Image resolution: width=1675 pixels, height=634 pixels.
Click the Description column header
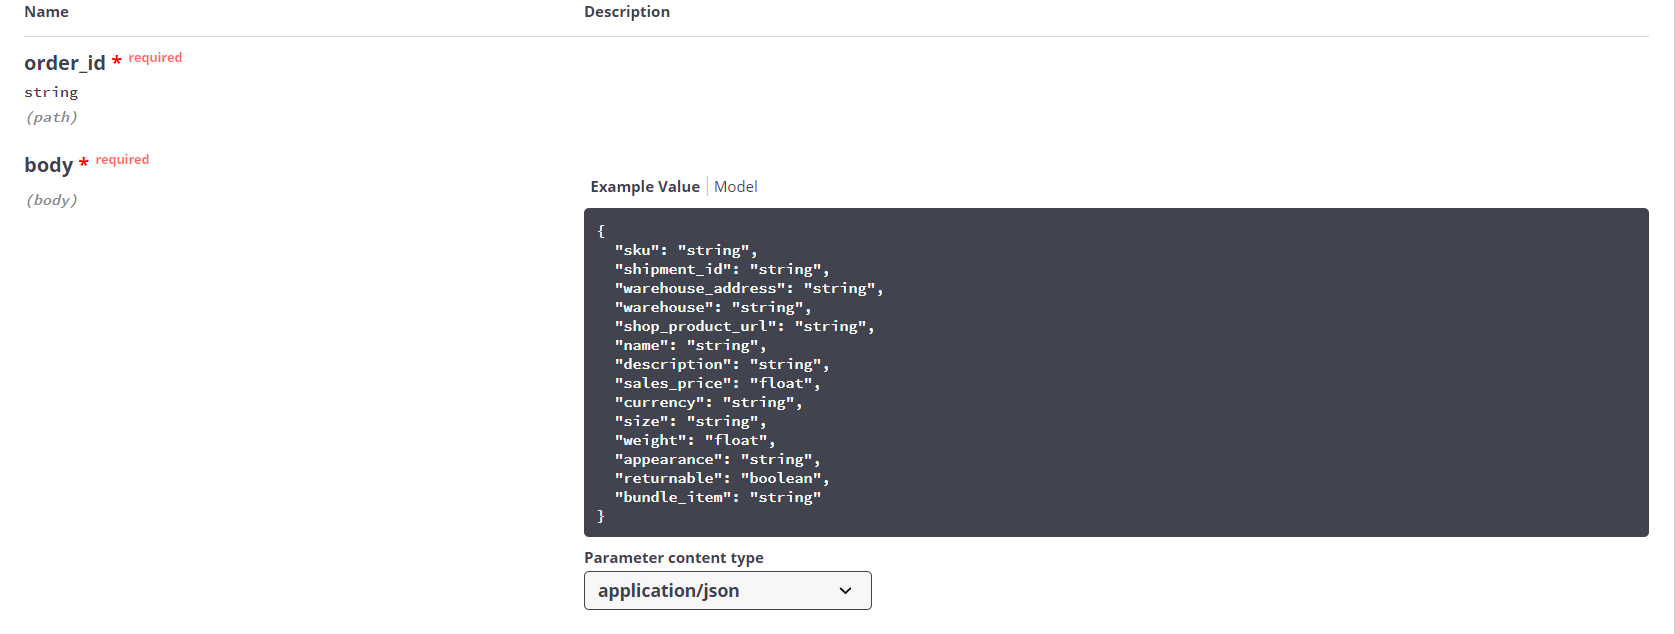click(627, 12)
